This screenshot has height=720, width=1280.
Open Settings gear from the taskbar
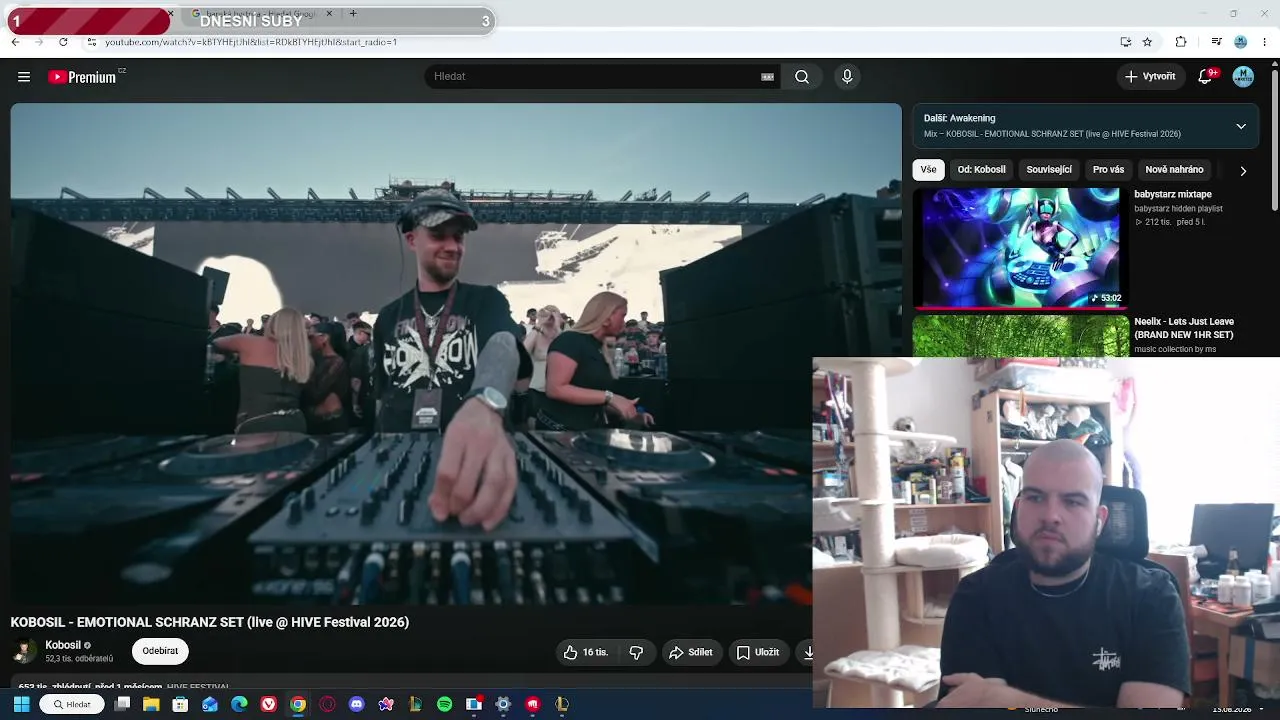click(503, 705)
